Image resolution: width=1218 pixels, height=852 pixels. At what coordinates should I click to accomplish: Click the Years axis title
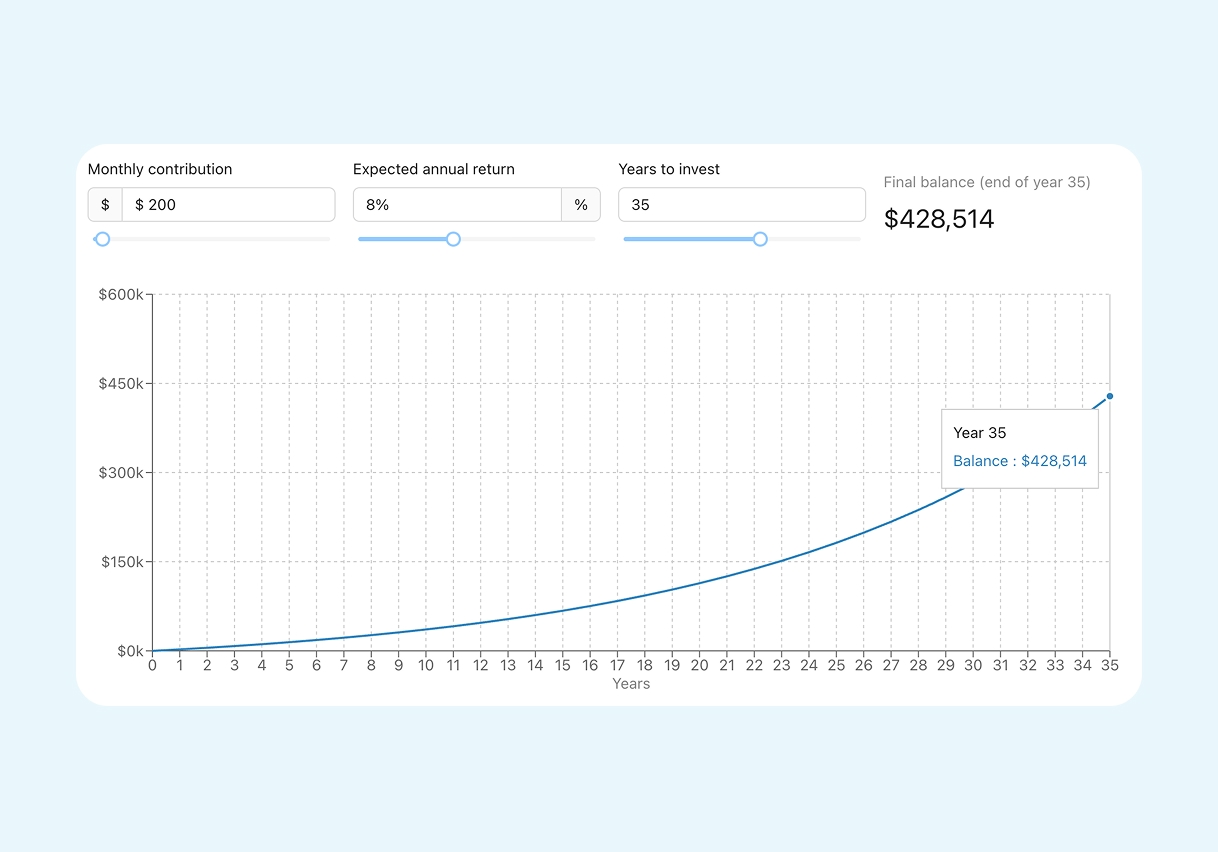(631, 684)
